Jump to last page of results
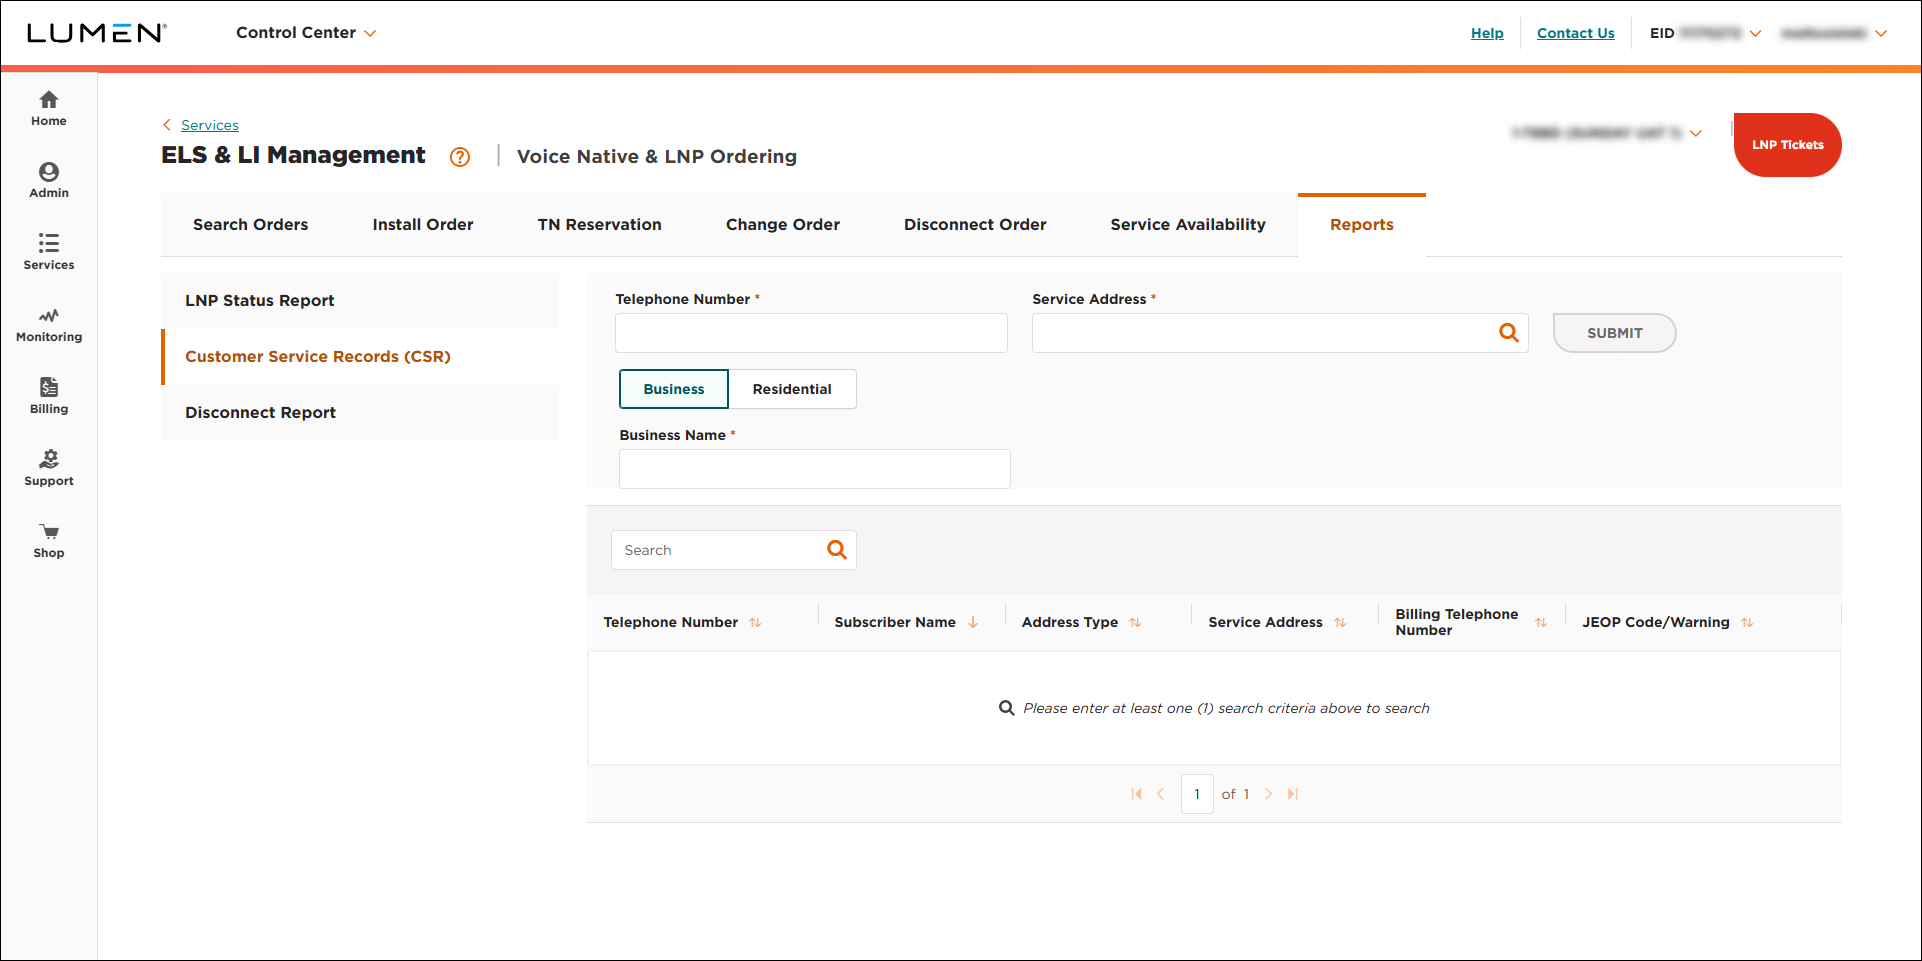1922x961 pixels. (x=1293, y=794)
